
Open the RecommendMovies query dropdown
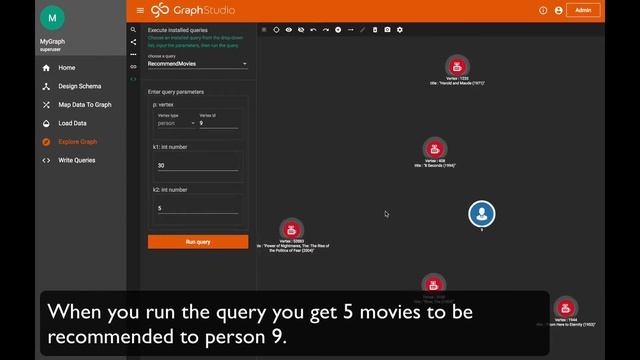pos(198,64)
